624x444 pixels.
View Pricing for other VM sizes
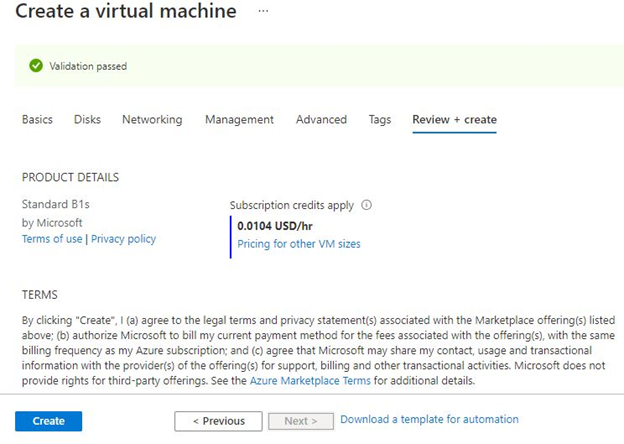click(x=298, y=244)
